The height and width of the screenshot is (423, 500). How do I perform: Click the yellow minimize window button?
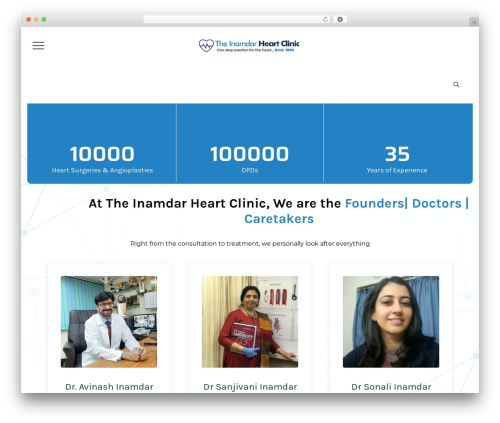coord(36,19)
